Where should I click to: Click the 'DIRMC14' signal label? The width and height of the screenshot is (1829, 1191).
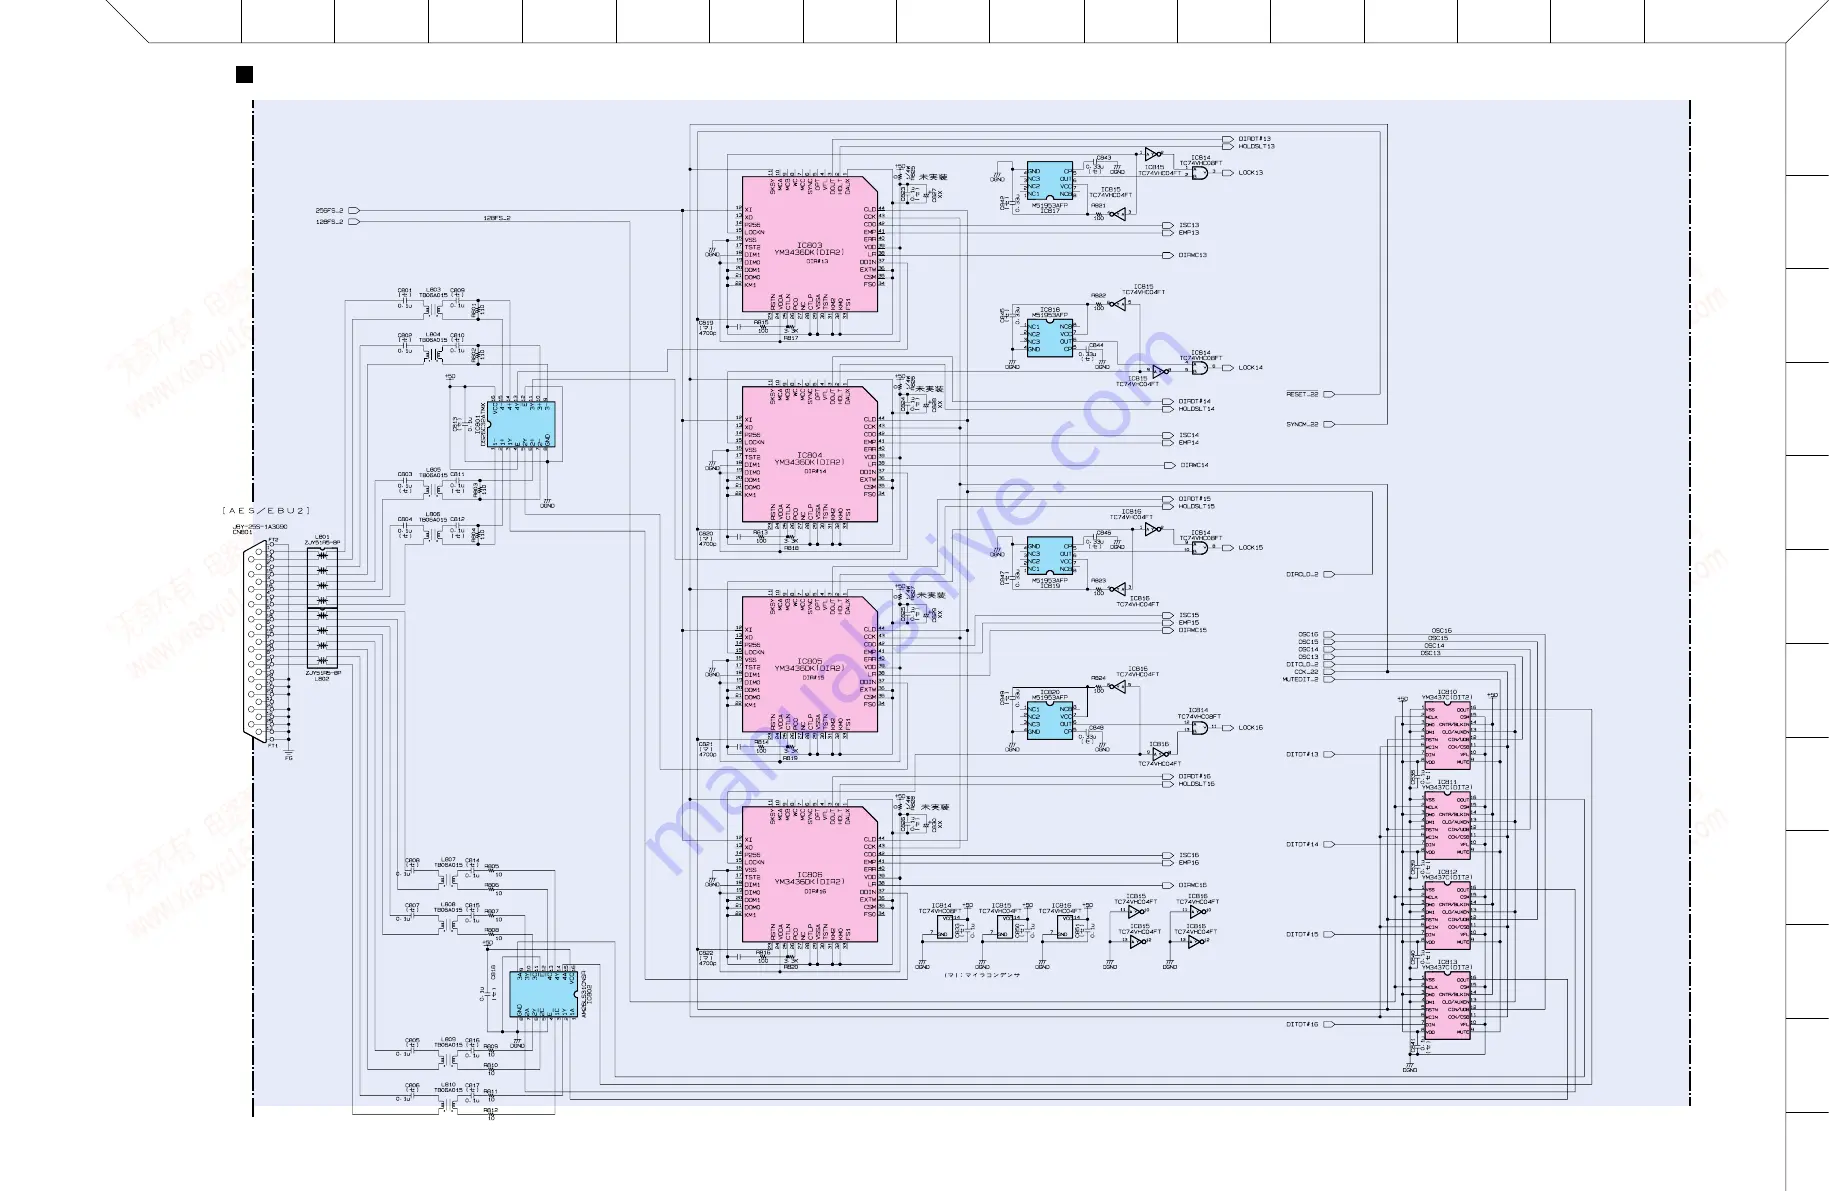[1195, 465]
